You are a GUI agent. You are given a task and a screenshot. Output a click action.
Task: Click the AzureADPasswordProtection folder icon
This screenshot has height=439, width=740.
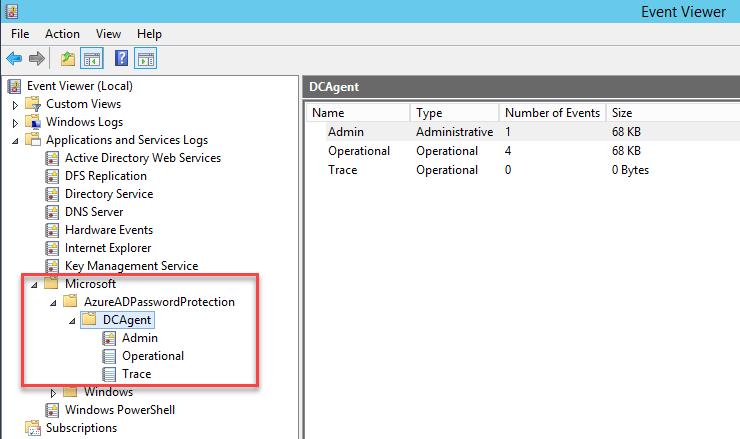[x=70, y=301]
